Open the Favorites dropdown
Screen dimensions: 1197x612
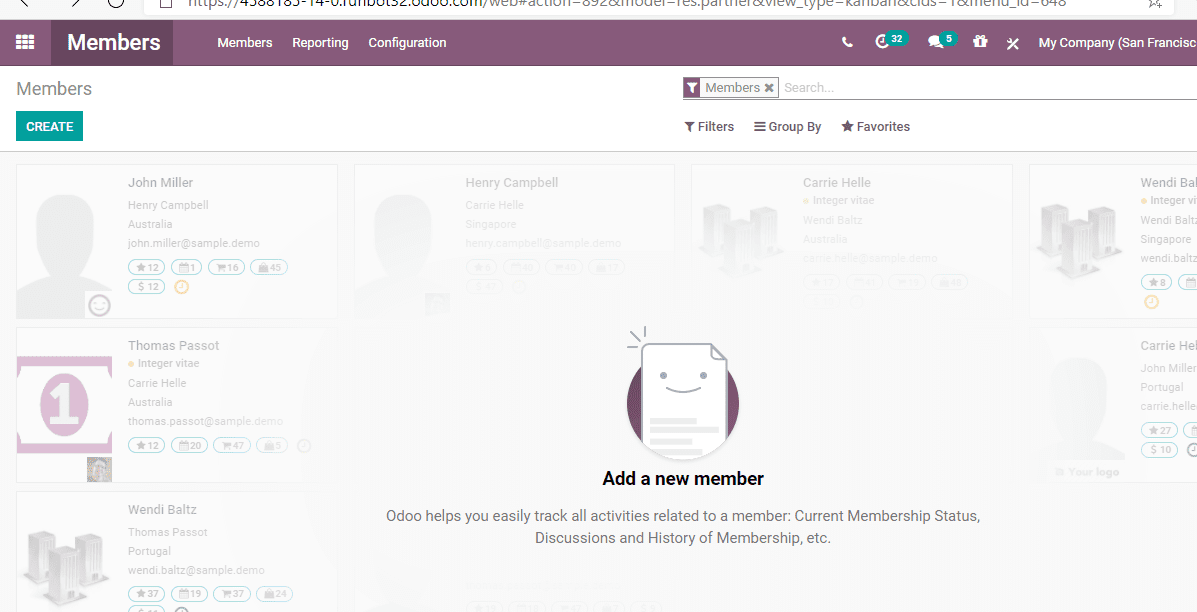click(876, 127)
